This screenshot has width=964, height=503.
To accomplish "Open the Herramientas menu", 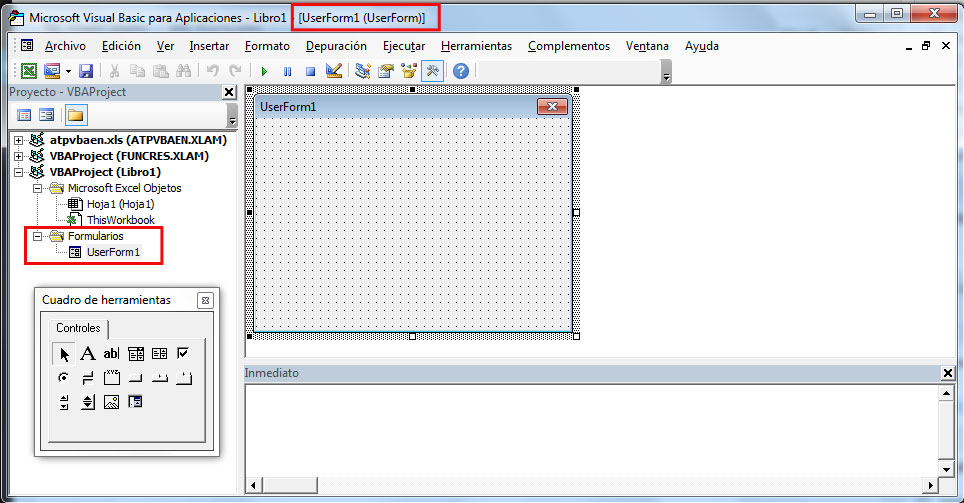I will pyautogui.click(x=476, y=46).
